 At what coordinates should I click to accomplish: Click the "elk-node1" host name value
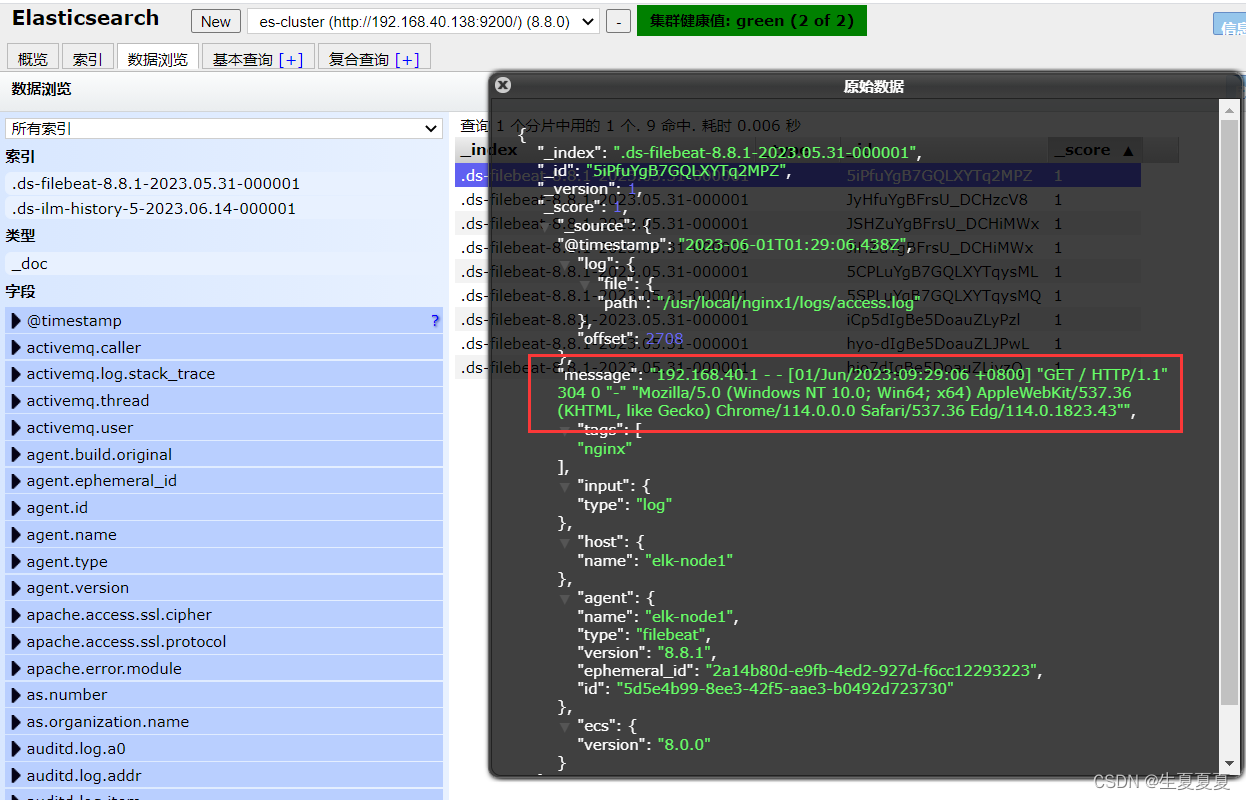[689, 561]
